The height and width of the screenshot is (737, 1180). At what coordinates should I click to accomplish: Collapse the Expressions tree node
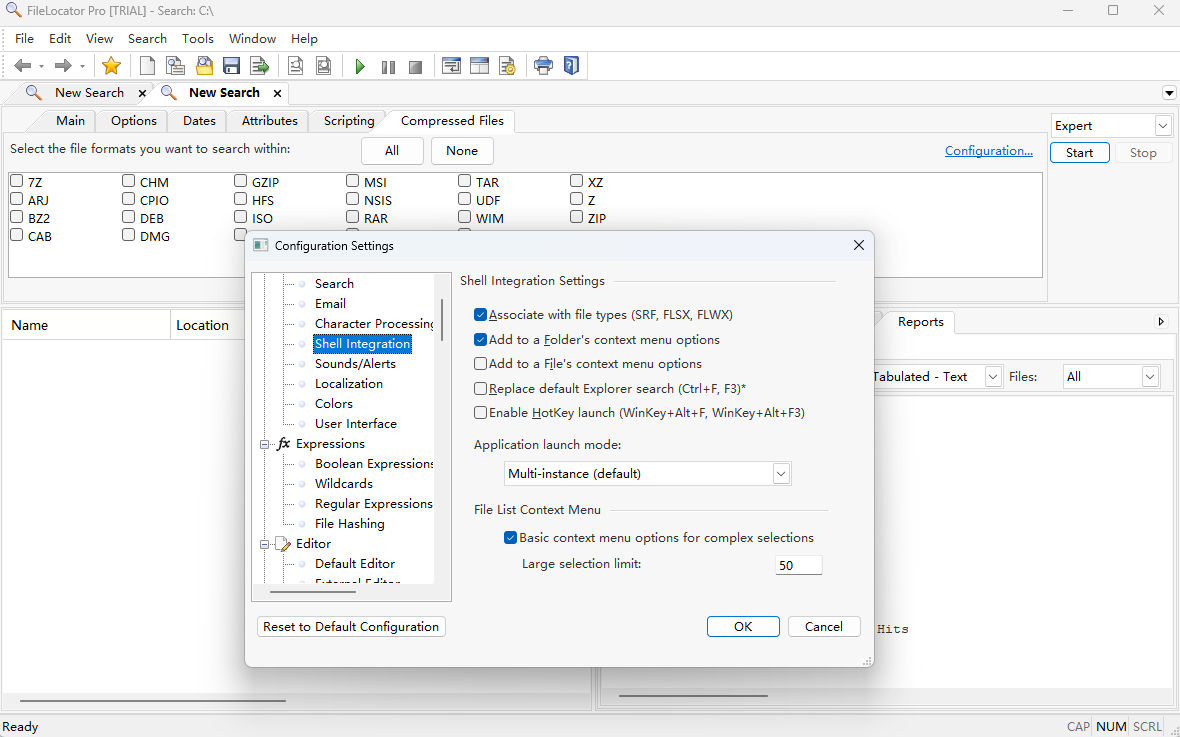pos(265,444)
